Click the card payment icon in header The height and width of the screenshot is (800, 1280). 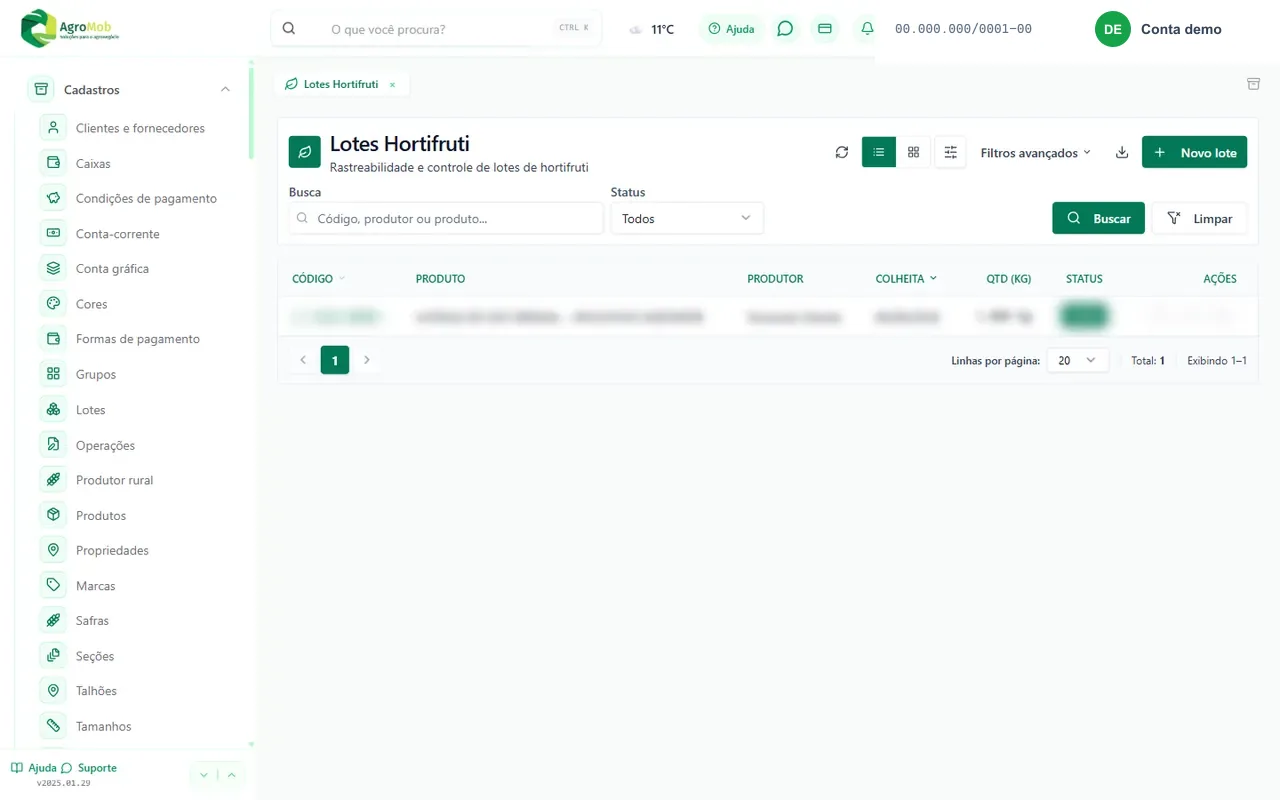(825, 29)
